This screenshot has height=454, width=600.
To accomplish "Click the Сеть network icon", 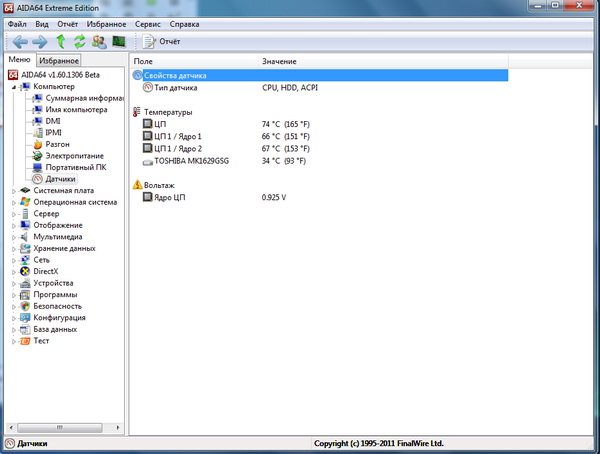I will click(25, 260).
